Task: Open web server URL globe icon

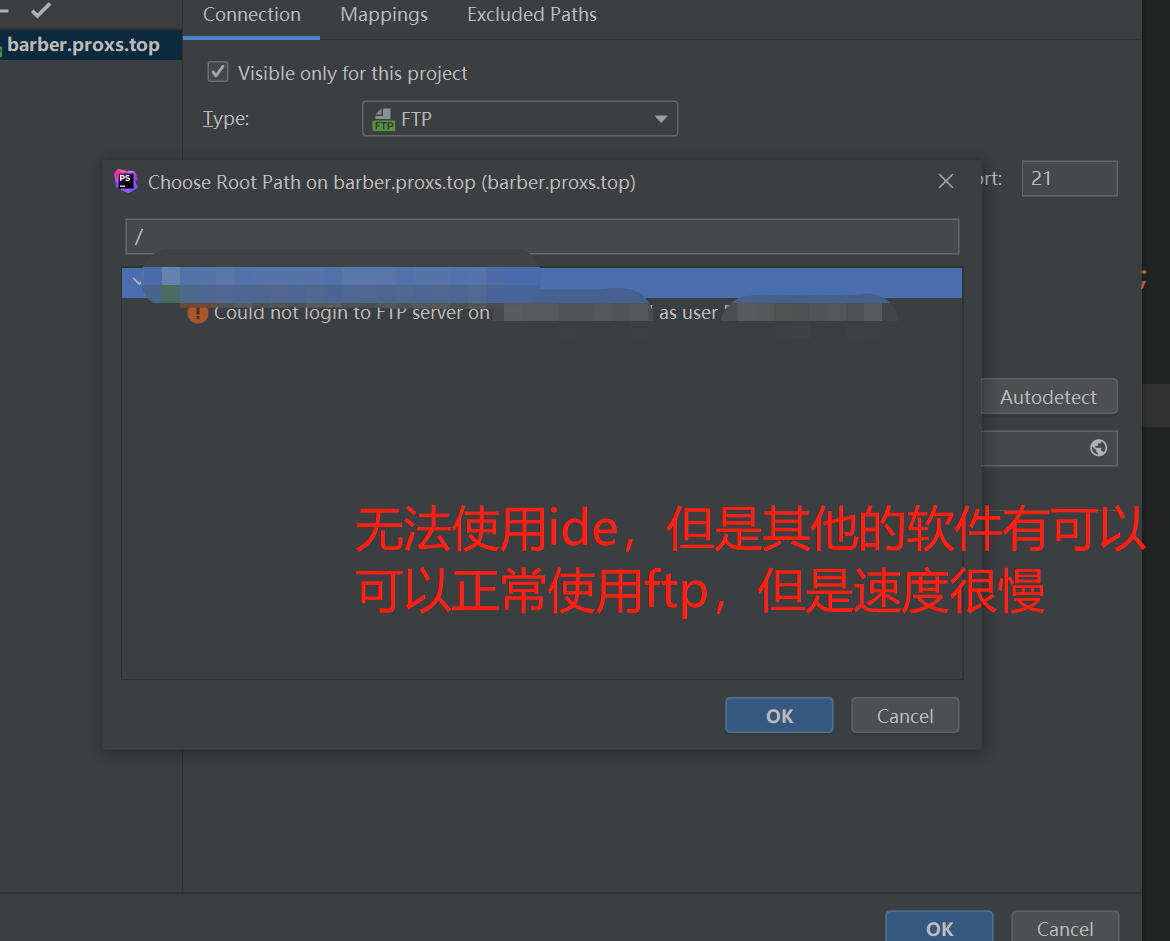Action: (1098, 448)
